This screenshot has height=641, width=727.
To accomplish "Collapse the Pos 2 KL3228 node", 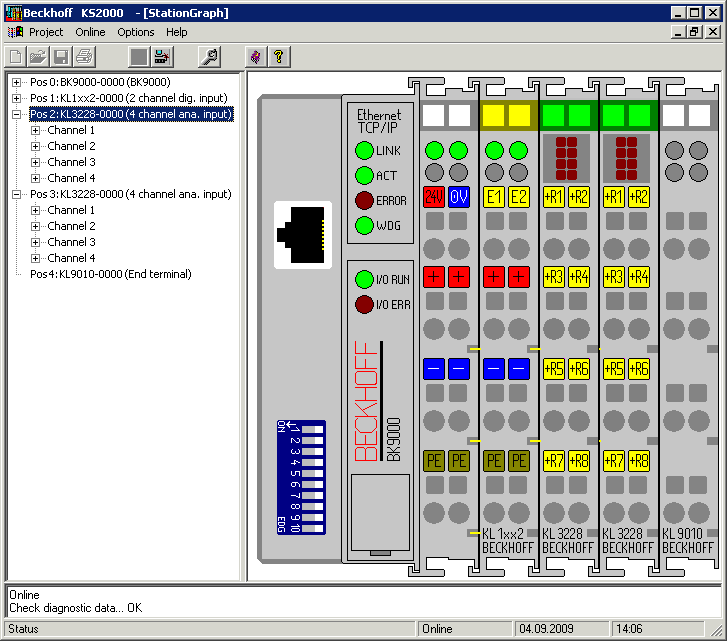I will pyautogui.click(x=17, y=114).
